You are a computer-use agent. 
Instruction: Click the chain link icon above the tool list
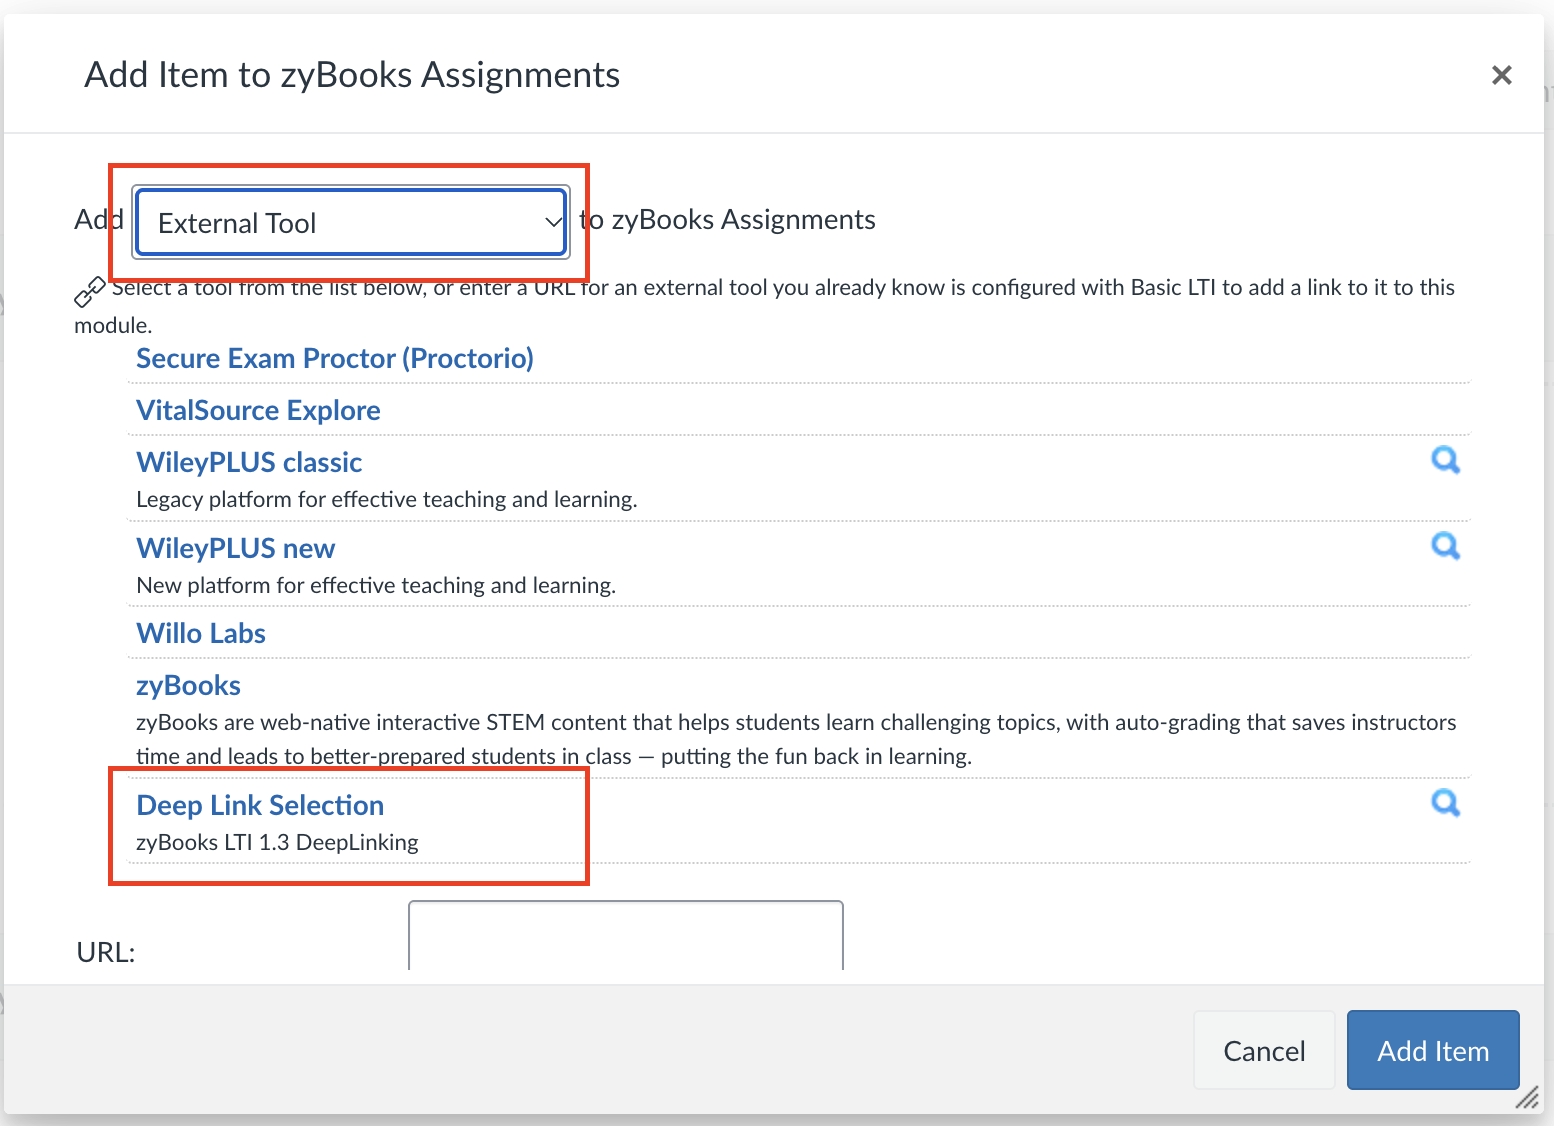pyautogui.click(x=90, y=292)
